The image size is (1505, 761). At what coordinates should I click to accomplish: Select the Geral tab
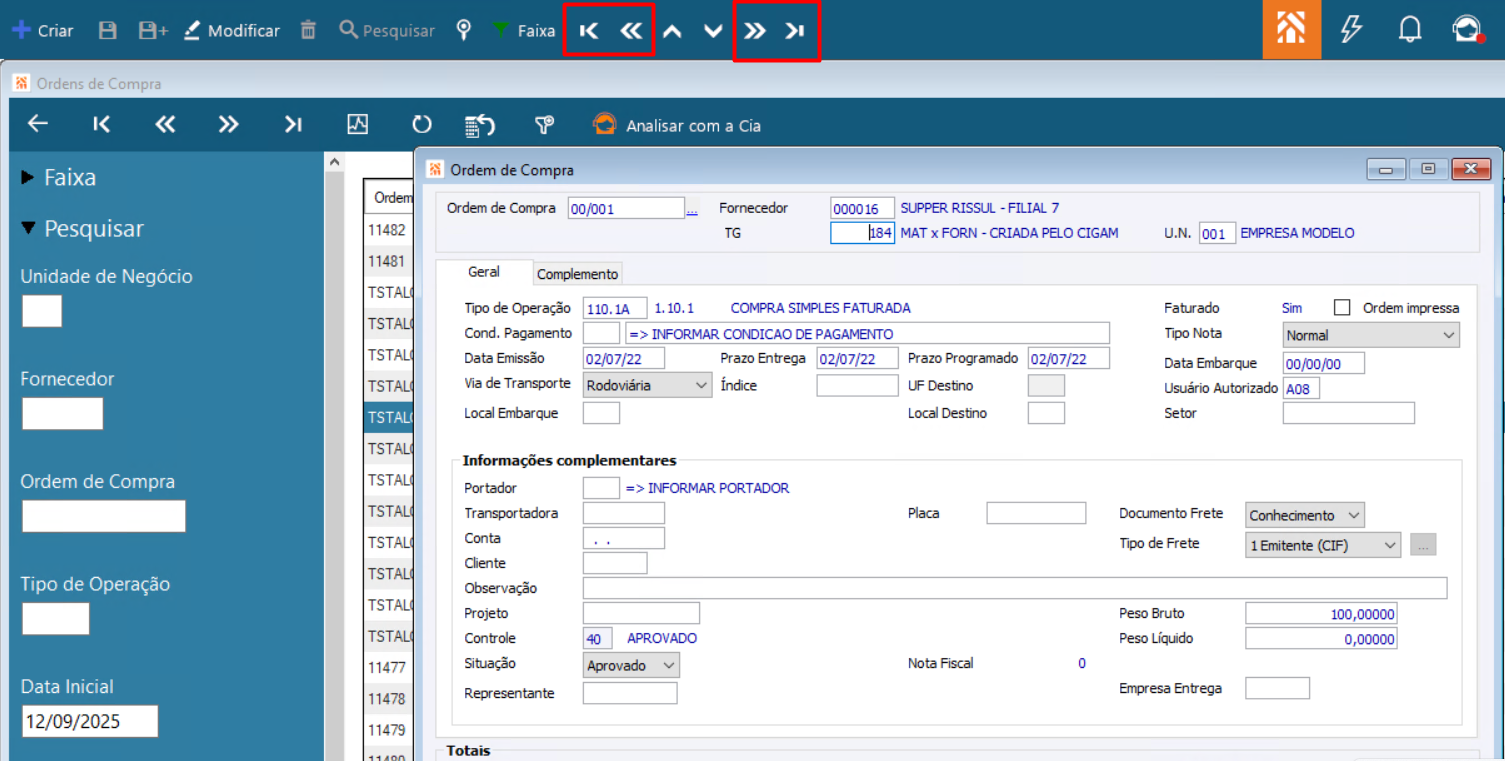pyautogui.click(x=484, y=272)
